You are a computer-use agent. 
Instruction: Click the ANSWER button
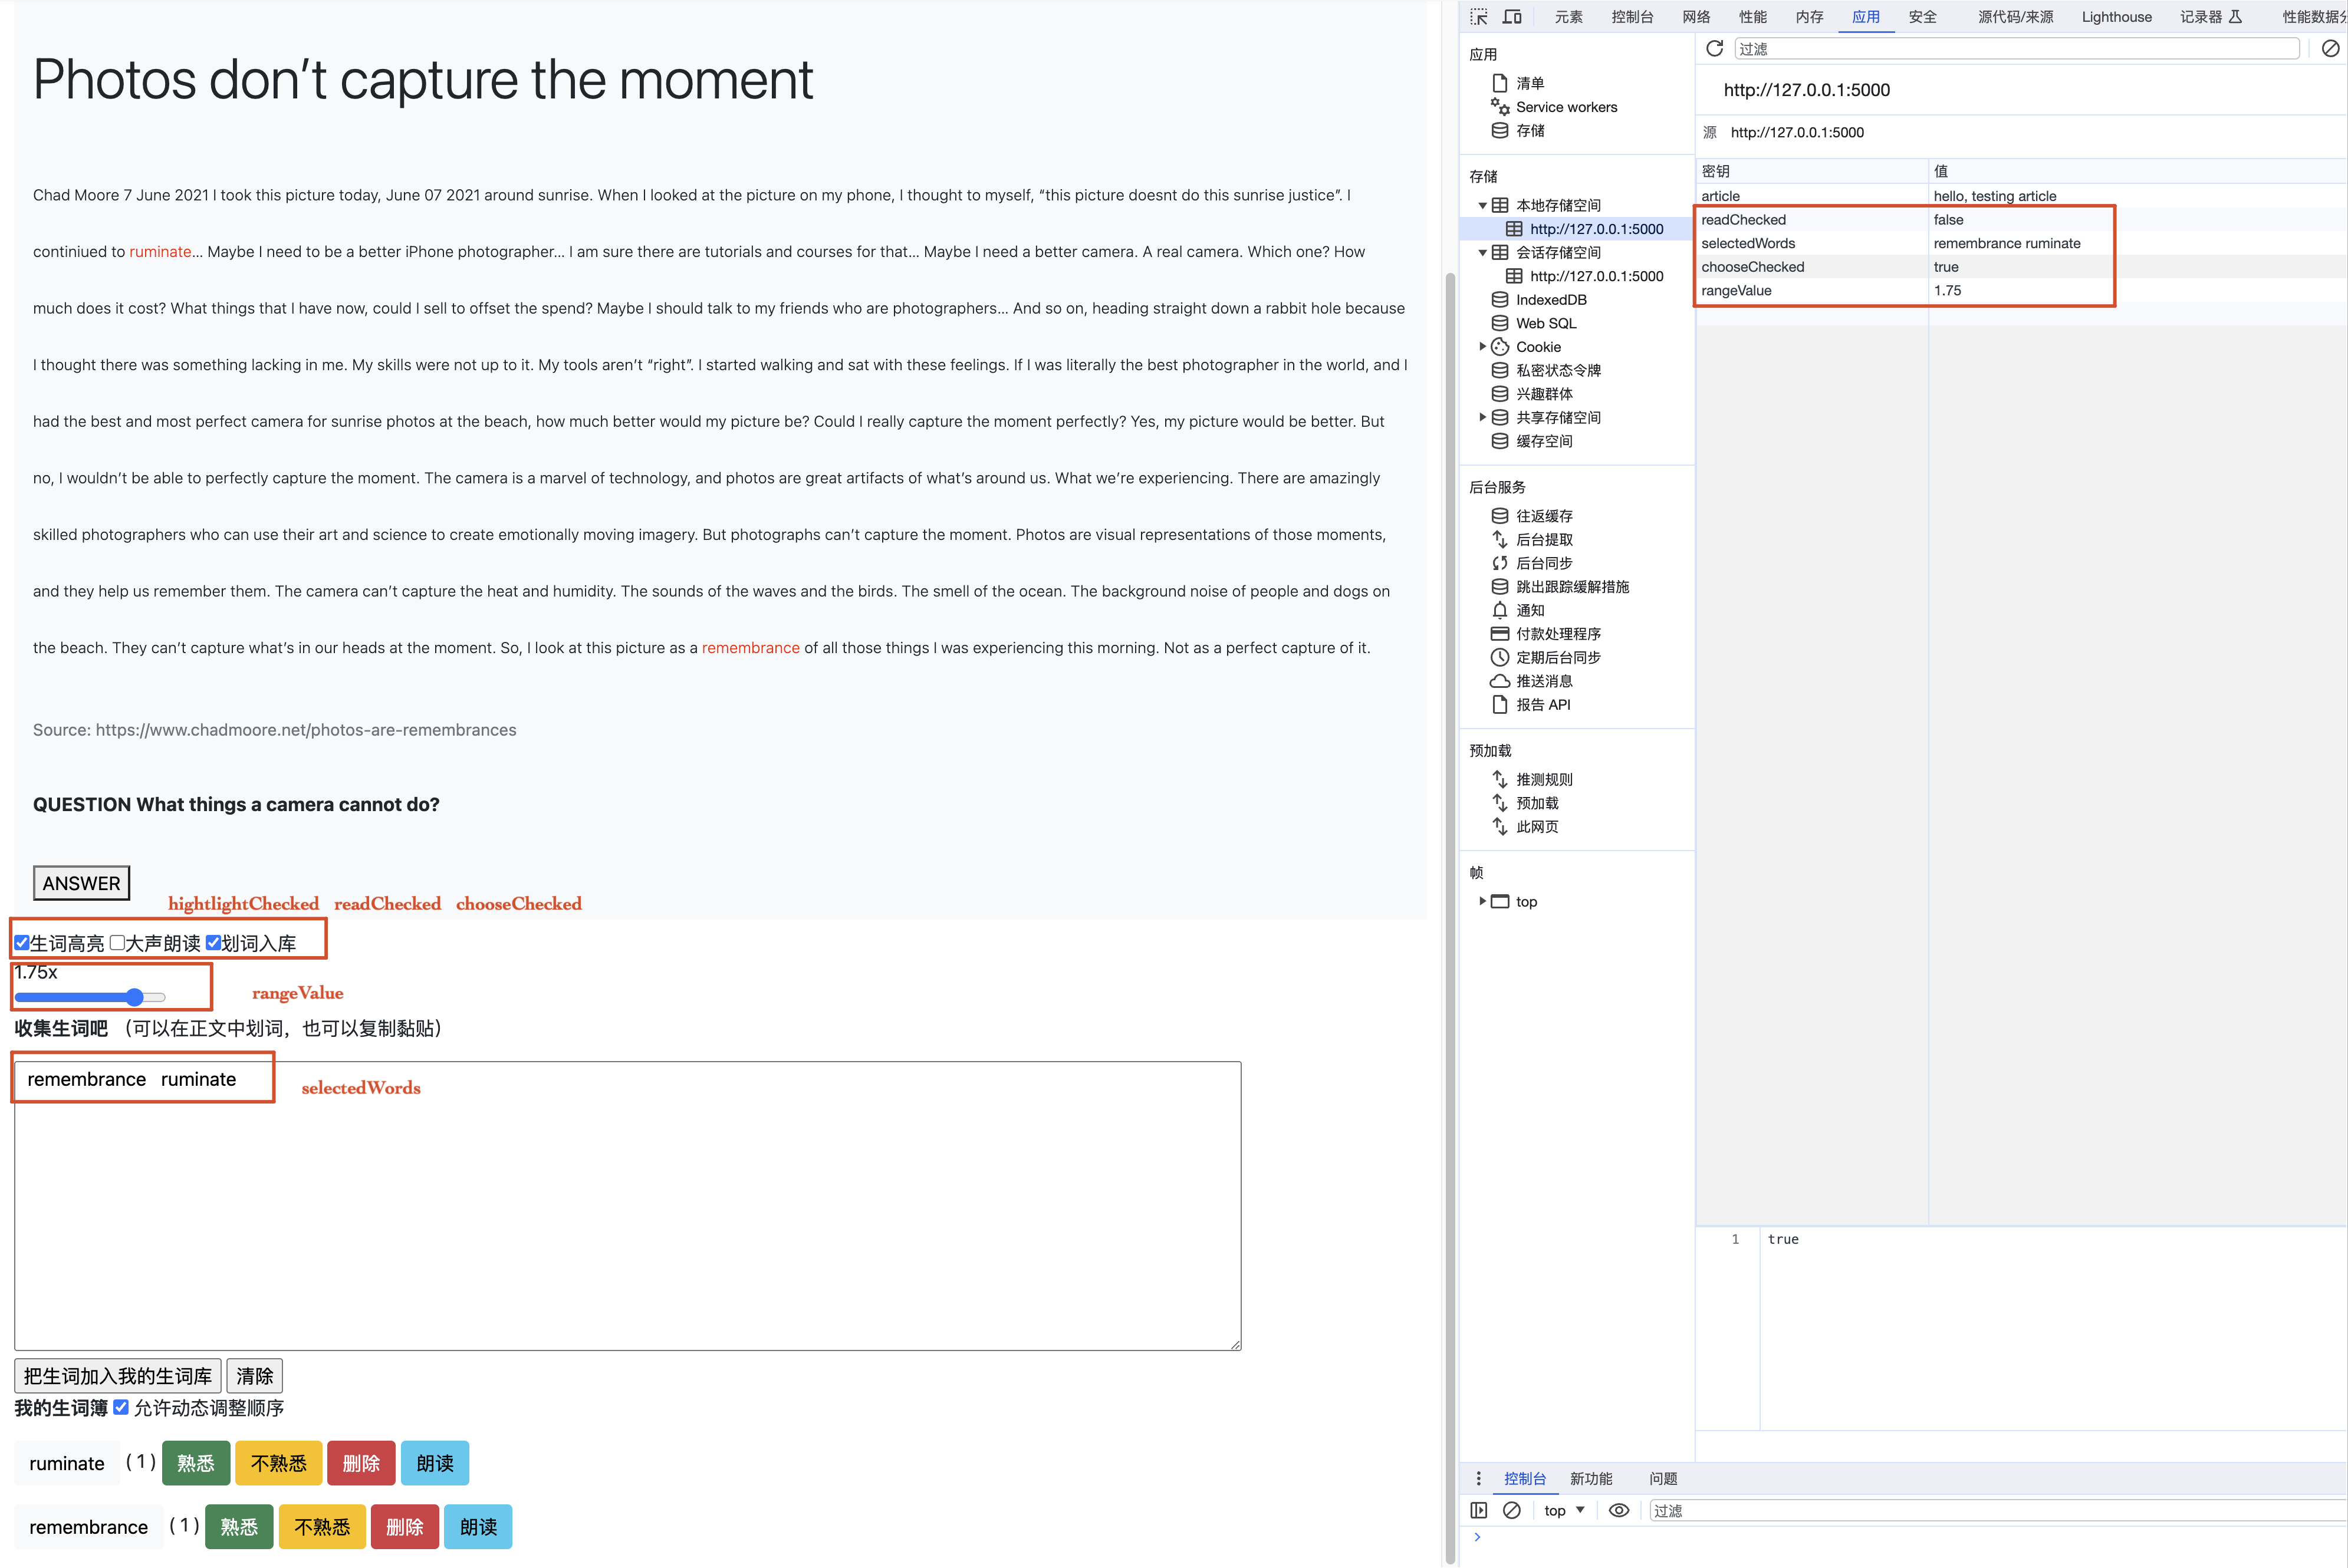[81, 883]
